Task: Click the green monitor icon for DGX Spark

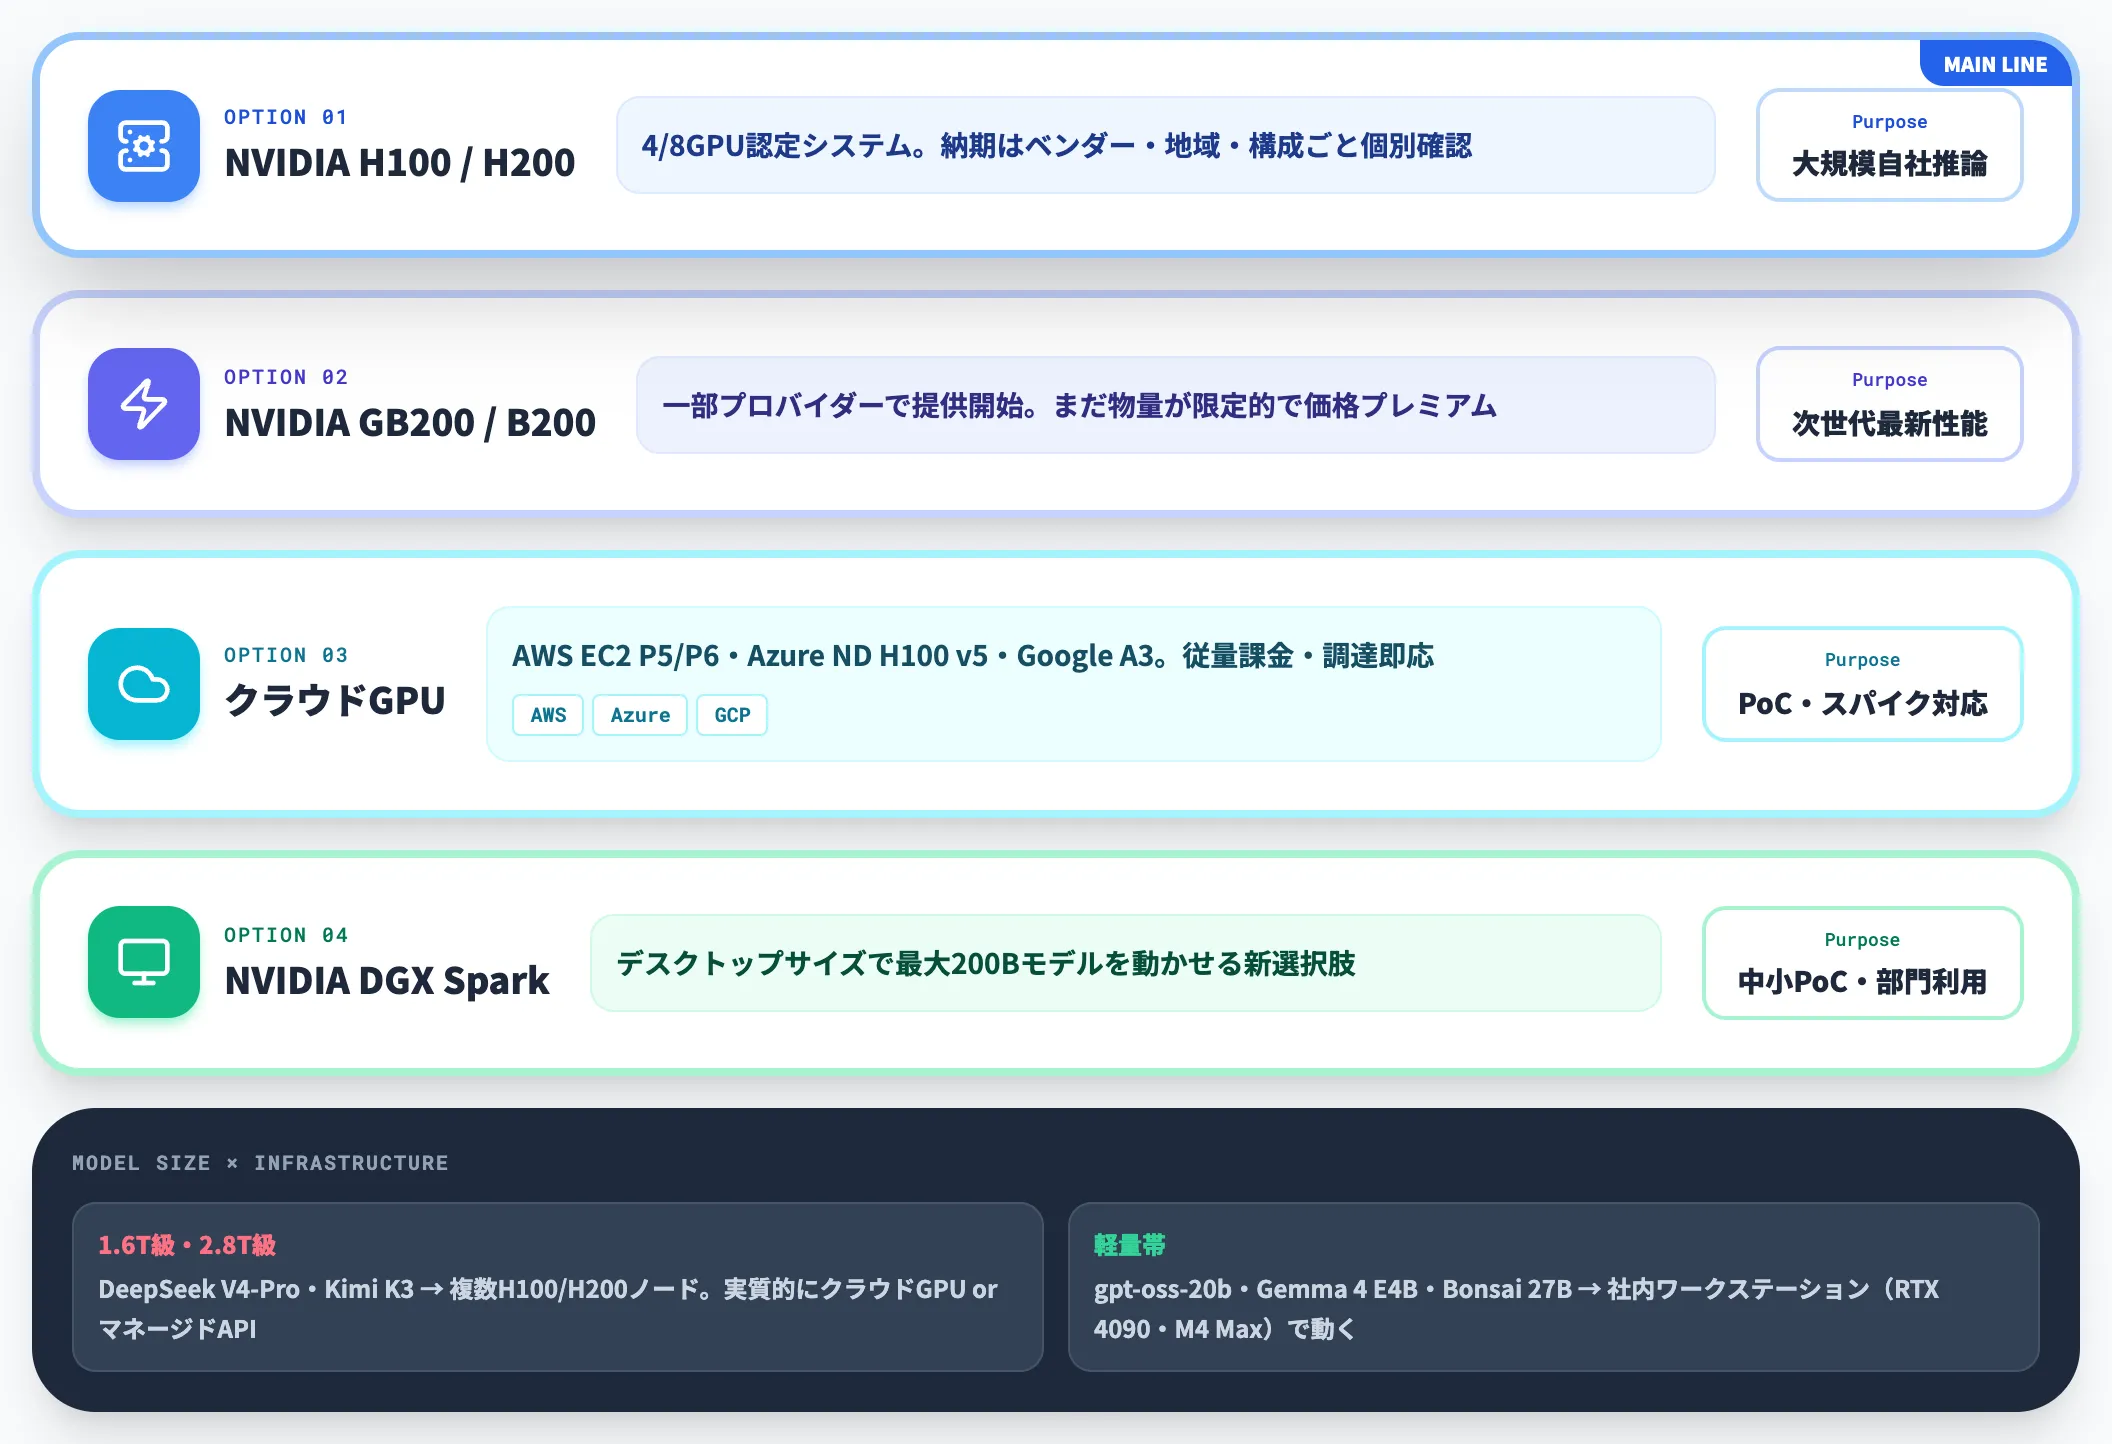Action: (144, 962)
